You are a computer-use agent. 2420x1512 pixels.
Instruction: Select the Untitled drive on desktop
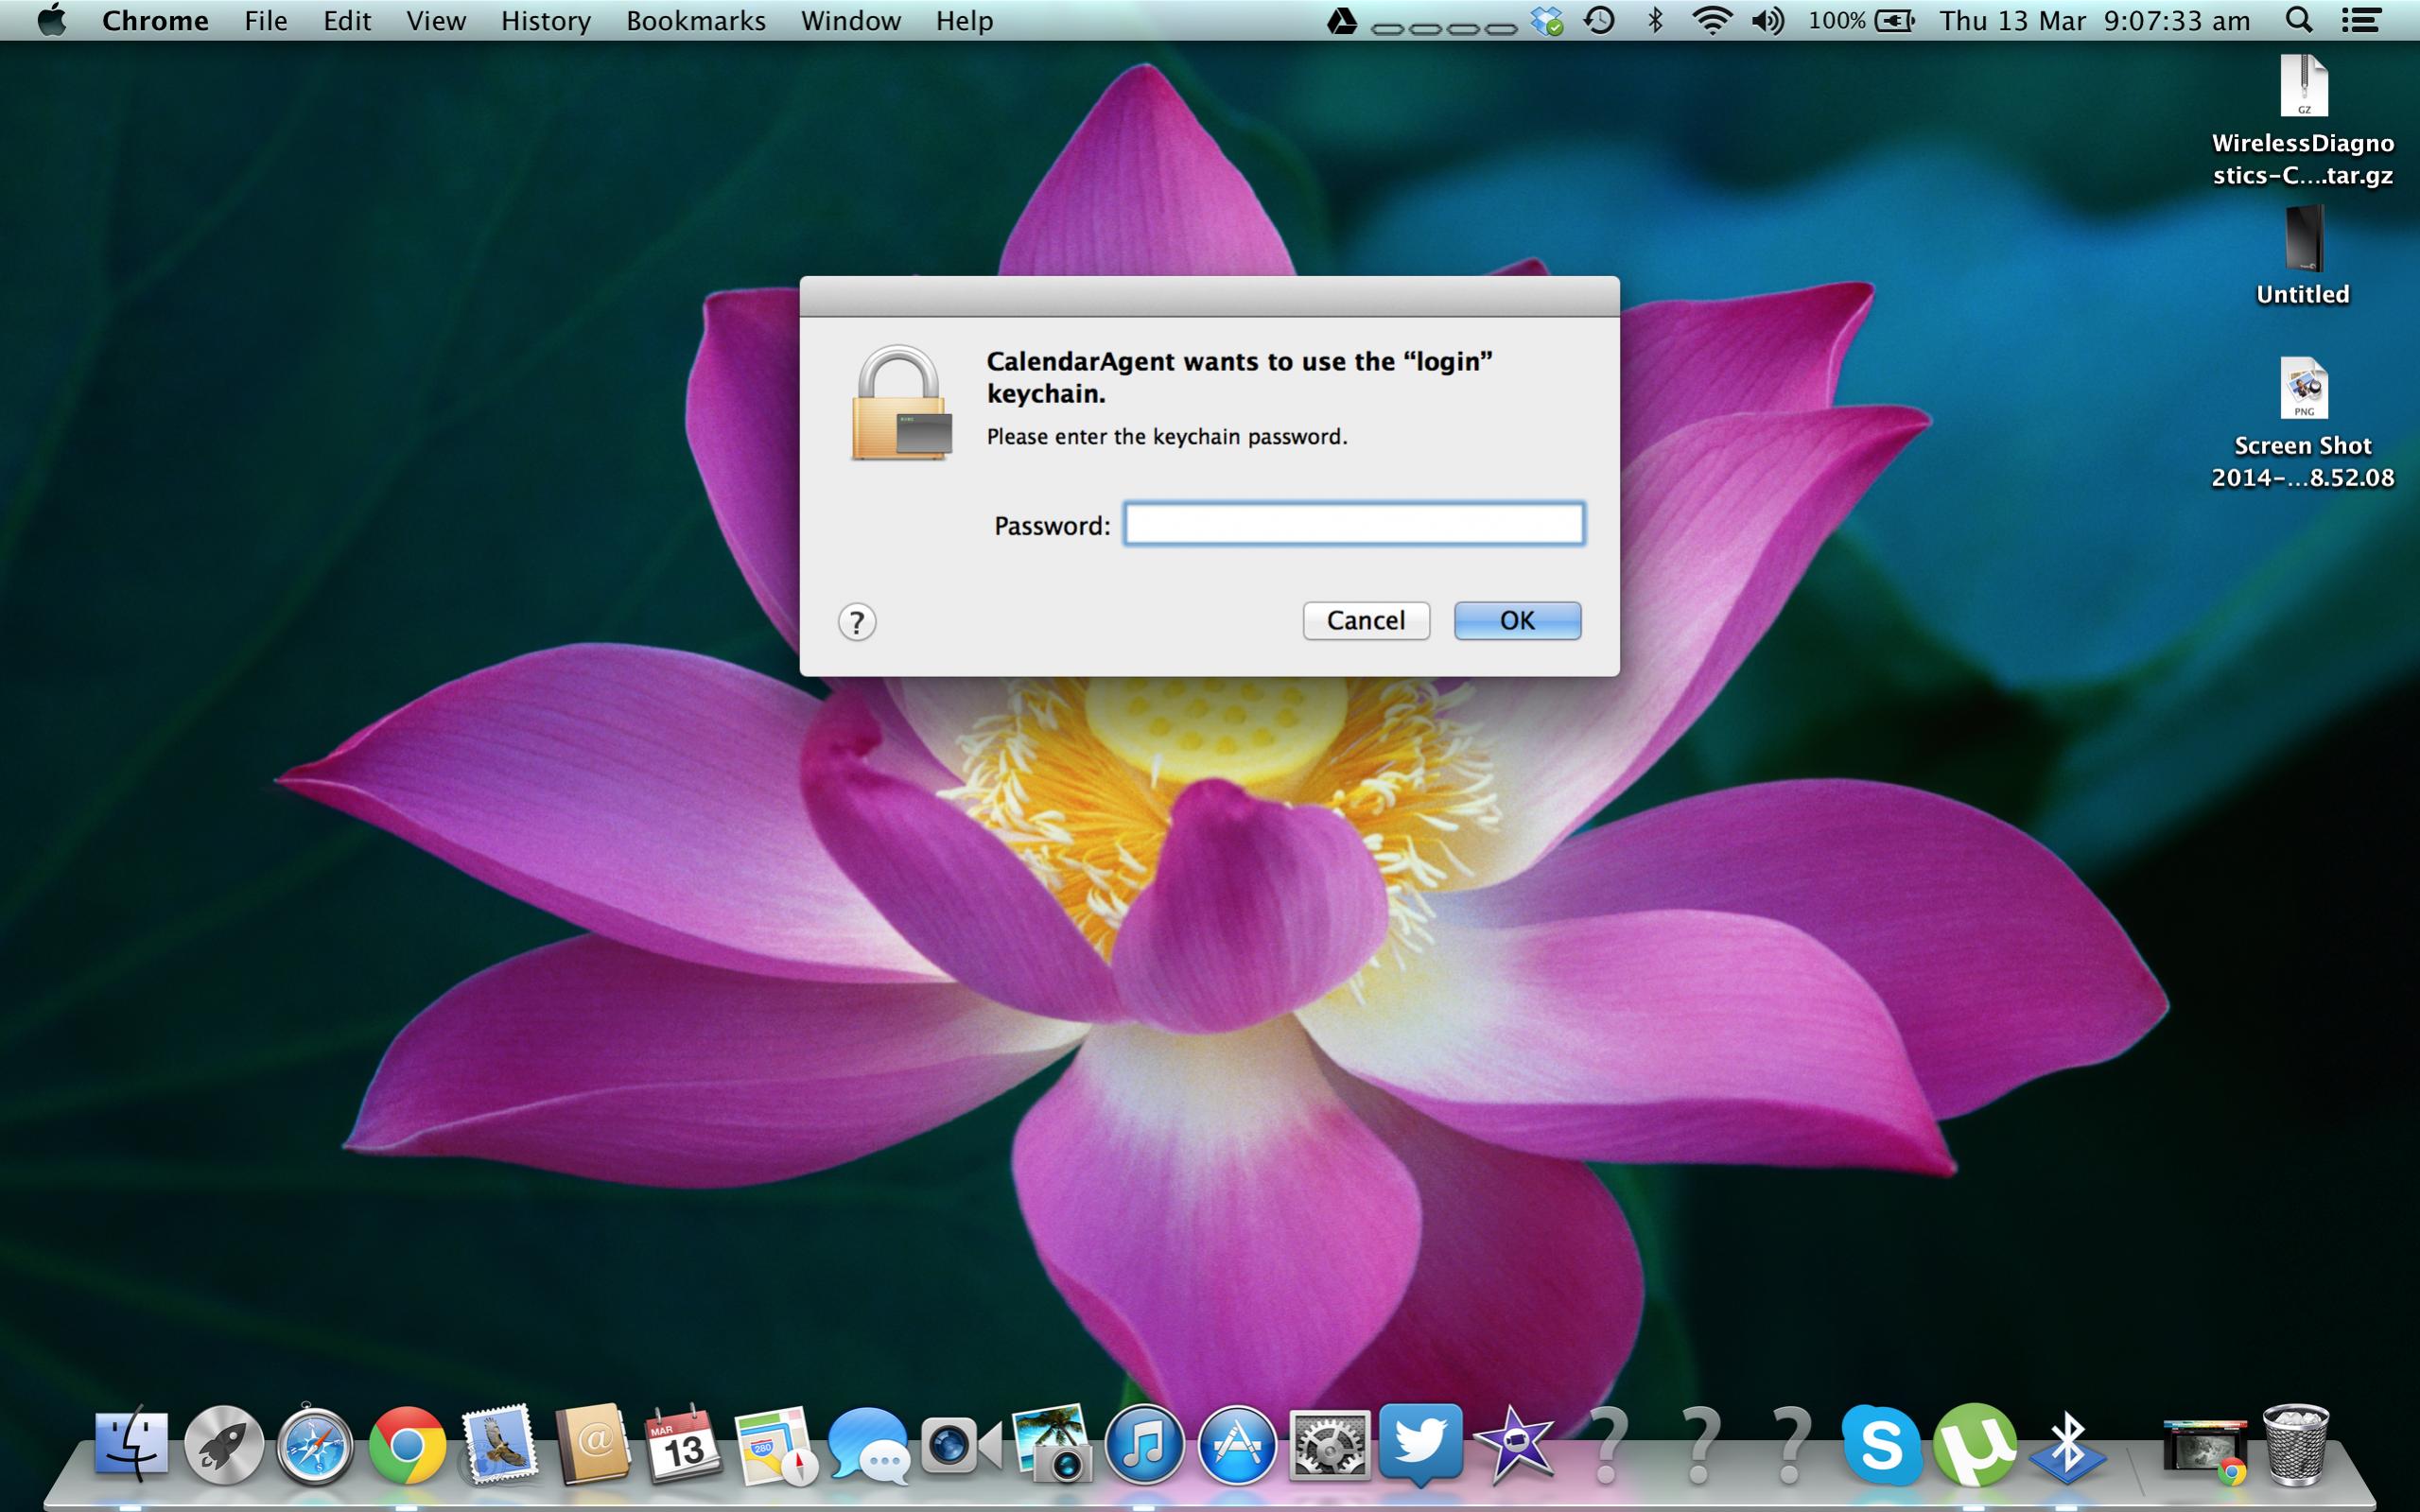[2302, 240]
